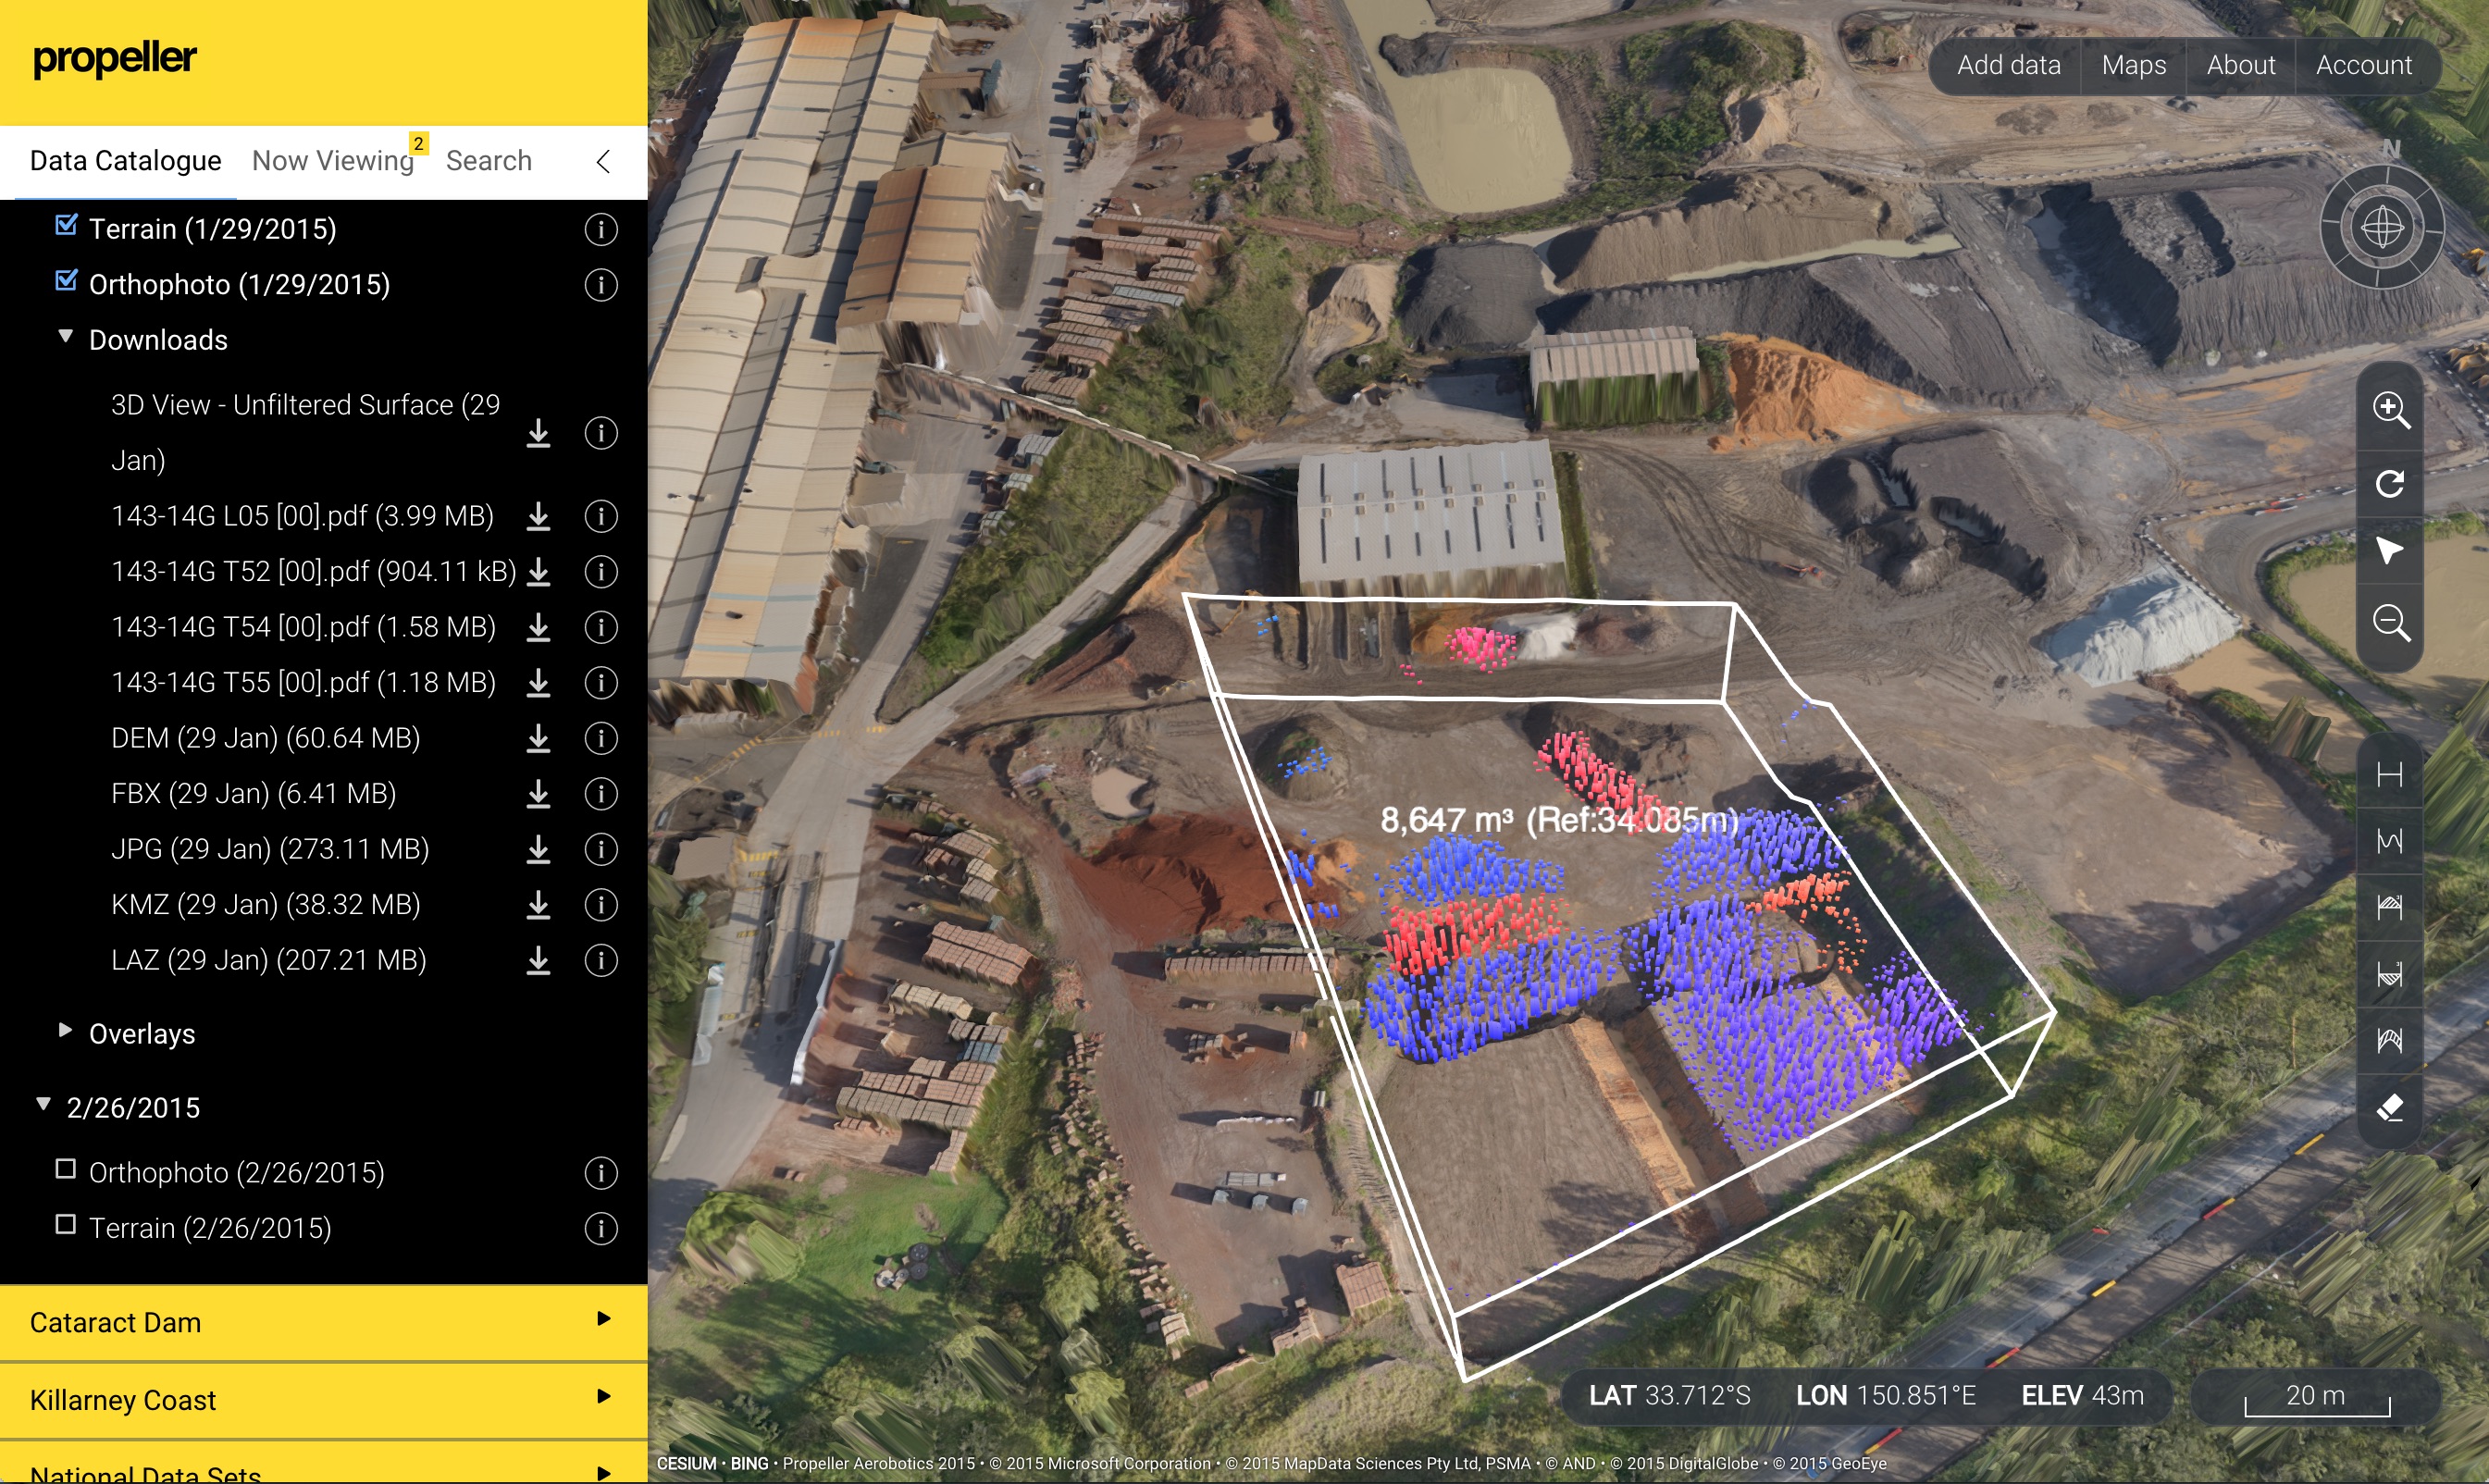Select the volume below reference tool
The height and width of the screenshot is (1484, 2489).
tap(2389, 974)
